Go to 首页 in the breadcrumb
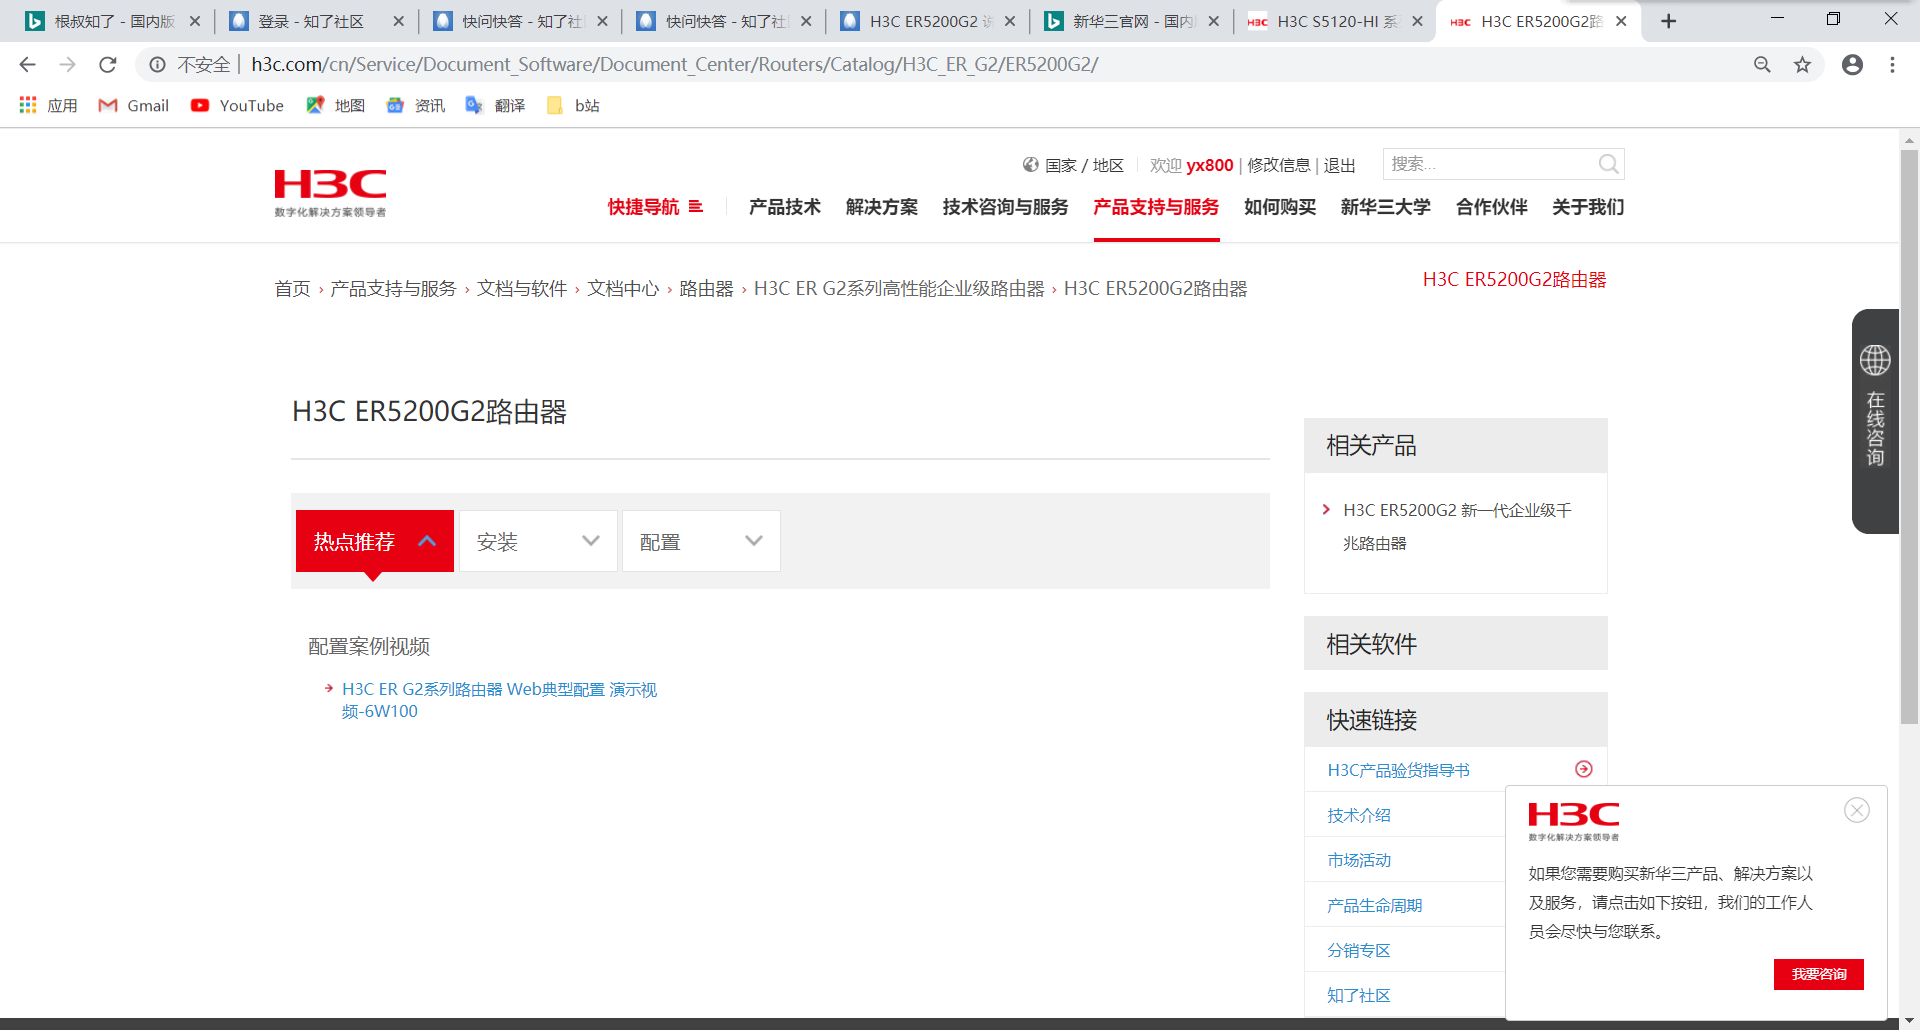Image resolution: width=1920 pixels, height=1030 pixels. (x=292, y=289)
